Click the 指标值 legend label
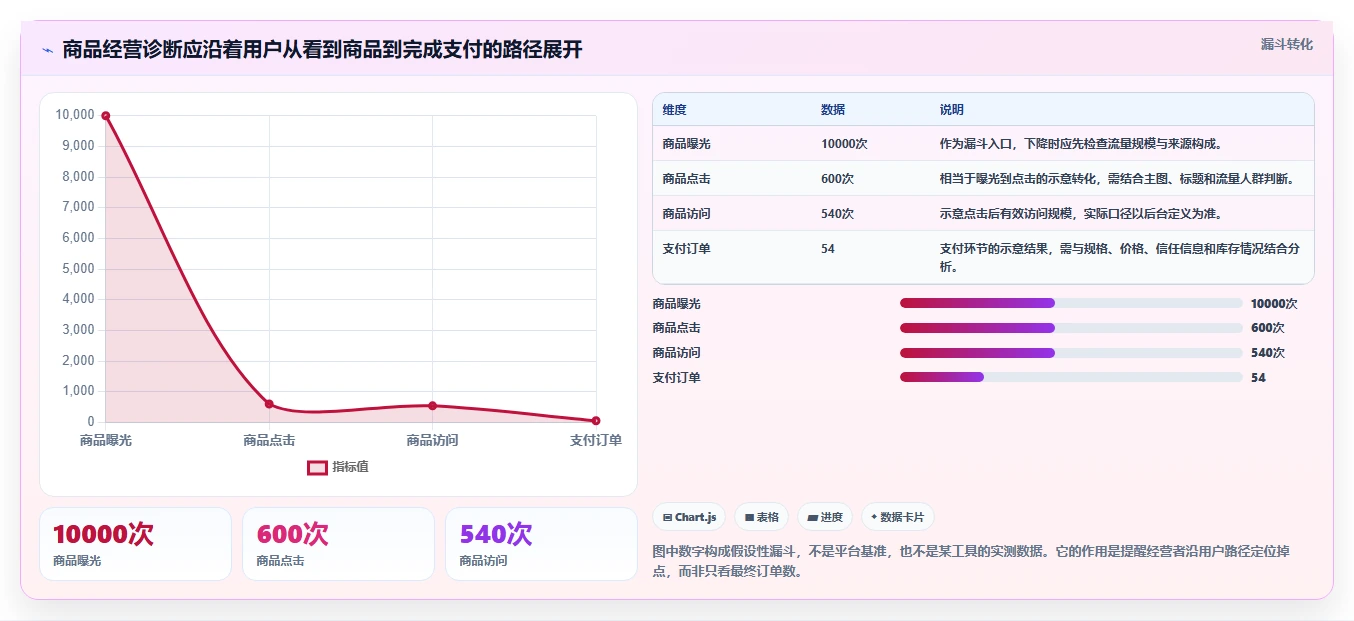This screenshot has width=1354, height=621. click(x=351, y=467)
